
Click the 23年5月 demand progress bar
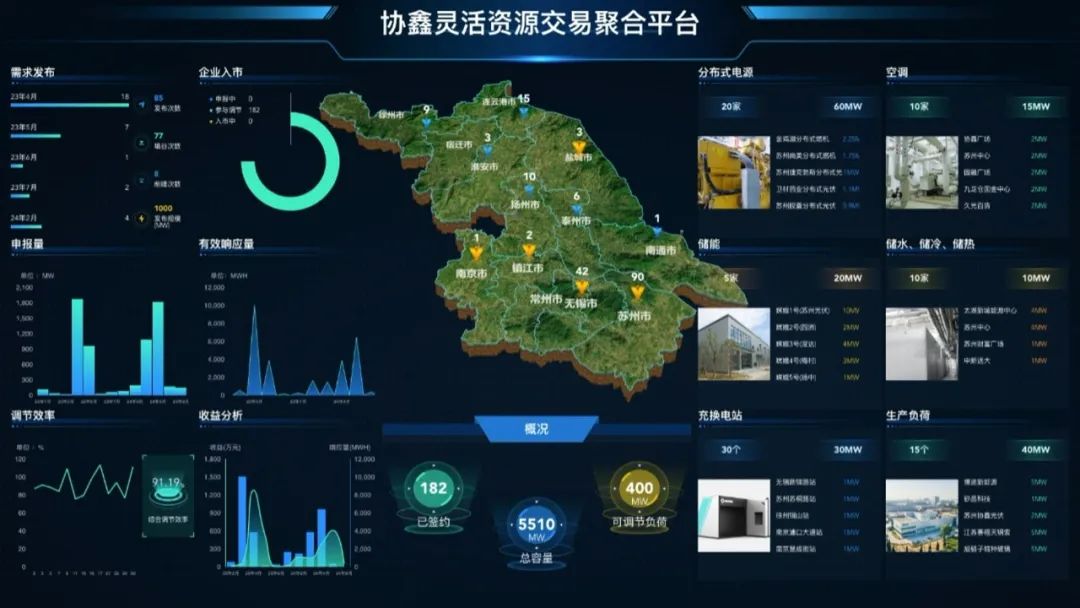click(35, 136)
